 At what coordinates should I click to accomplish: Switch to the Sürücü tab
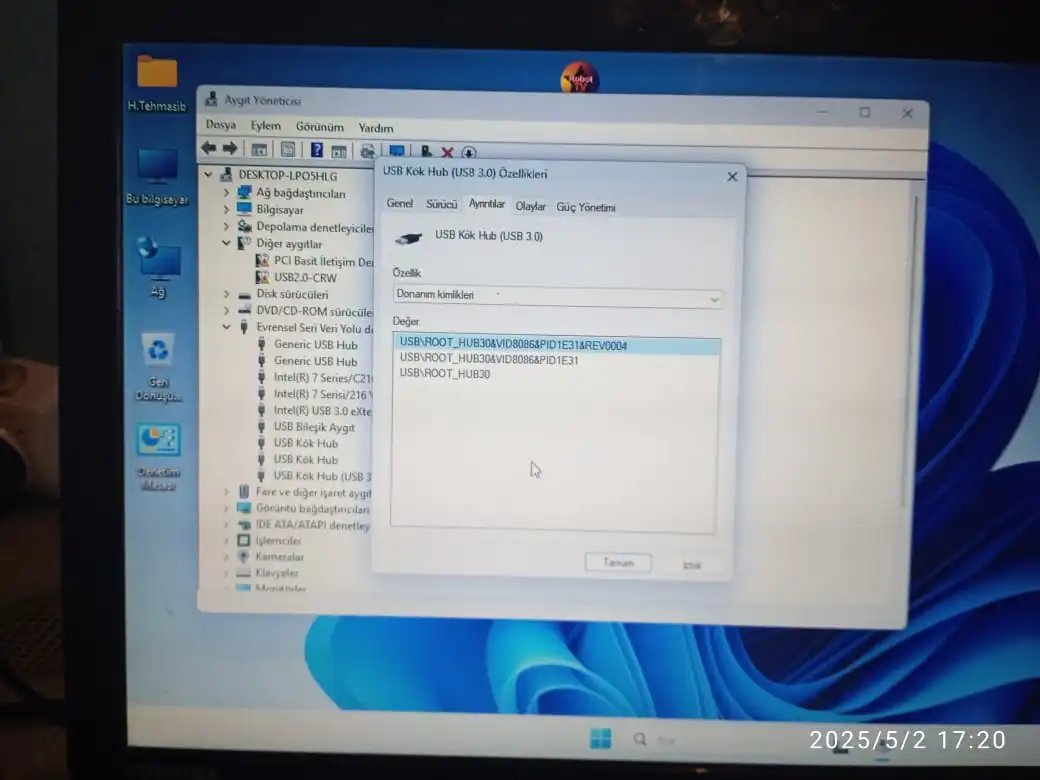click(x=441, y=204)
